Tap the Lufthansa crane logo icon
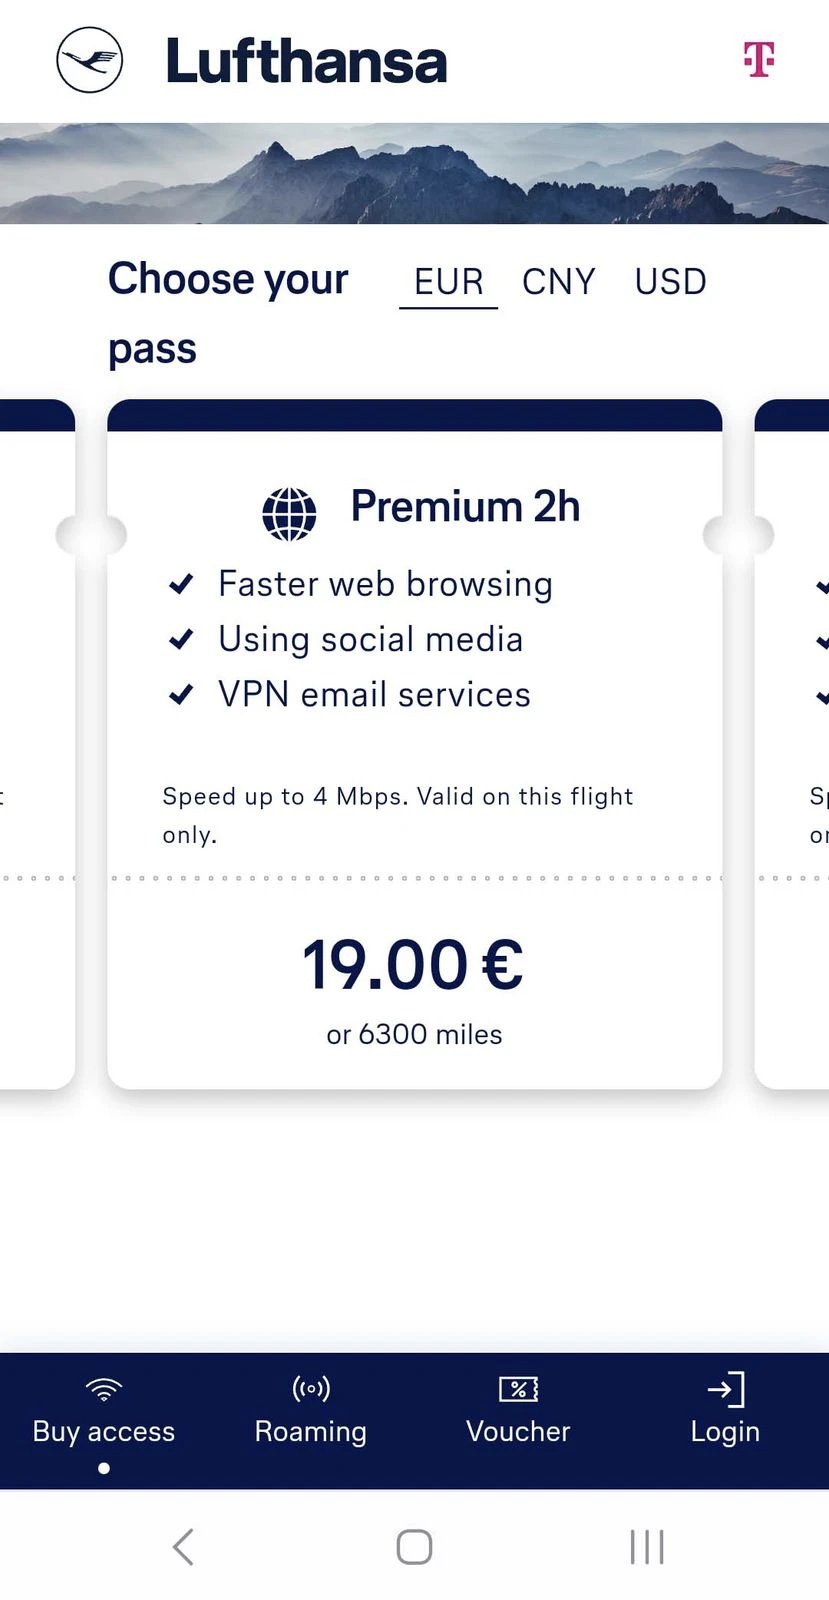This screenshot has width=829, height=1600. point(89,60)
